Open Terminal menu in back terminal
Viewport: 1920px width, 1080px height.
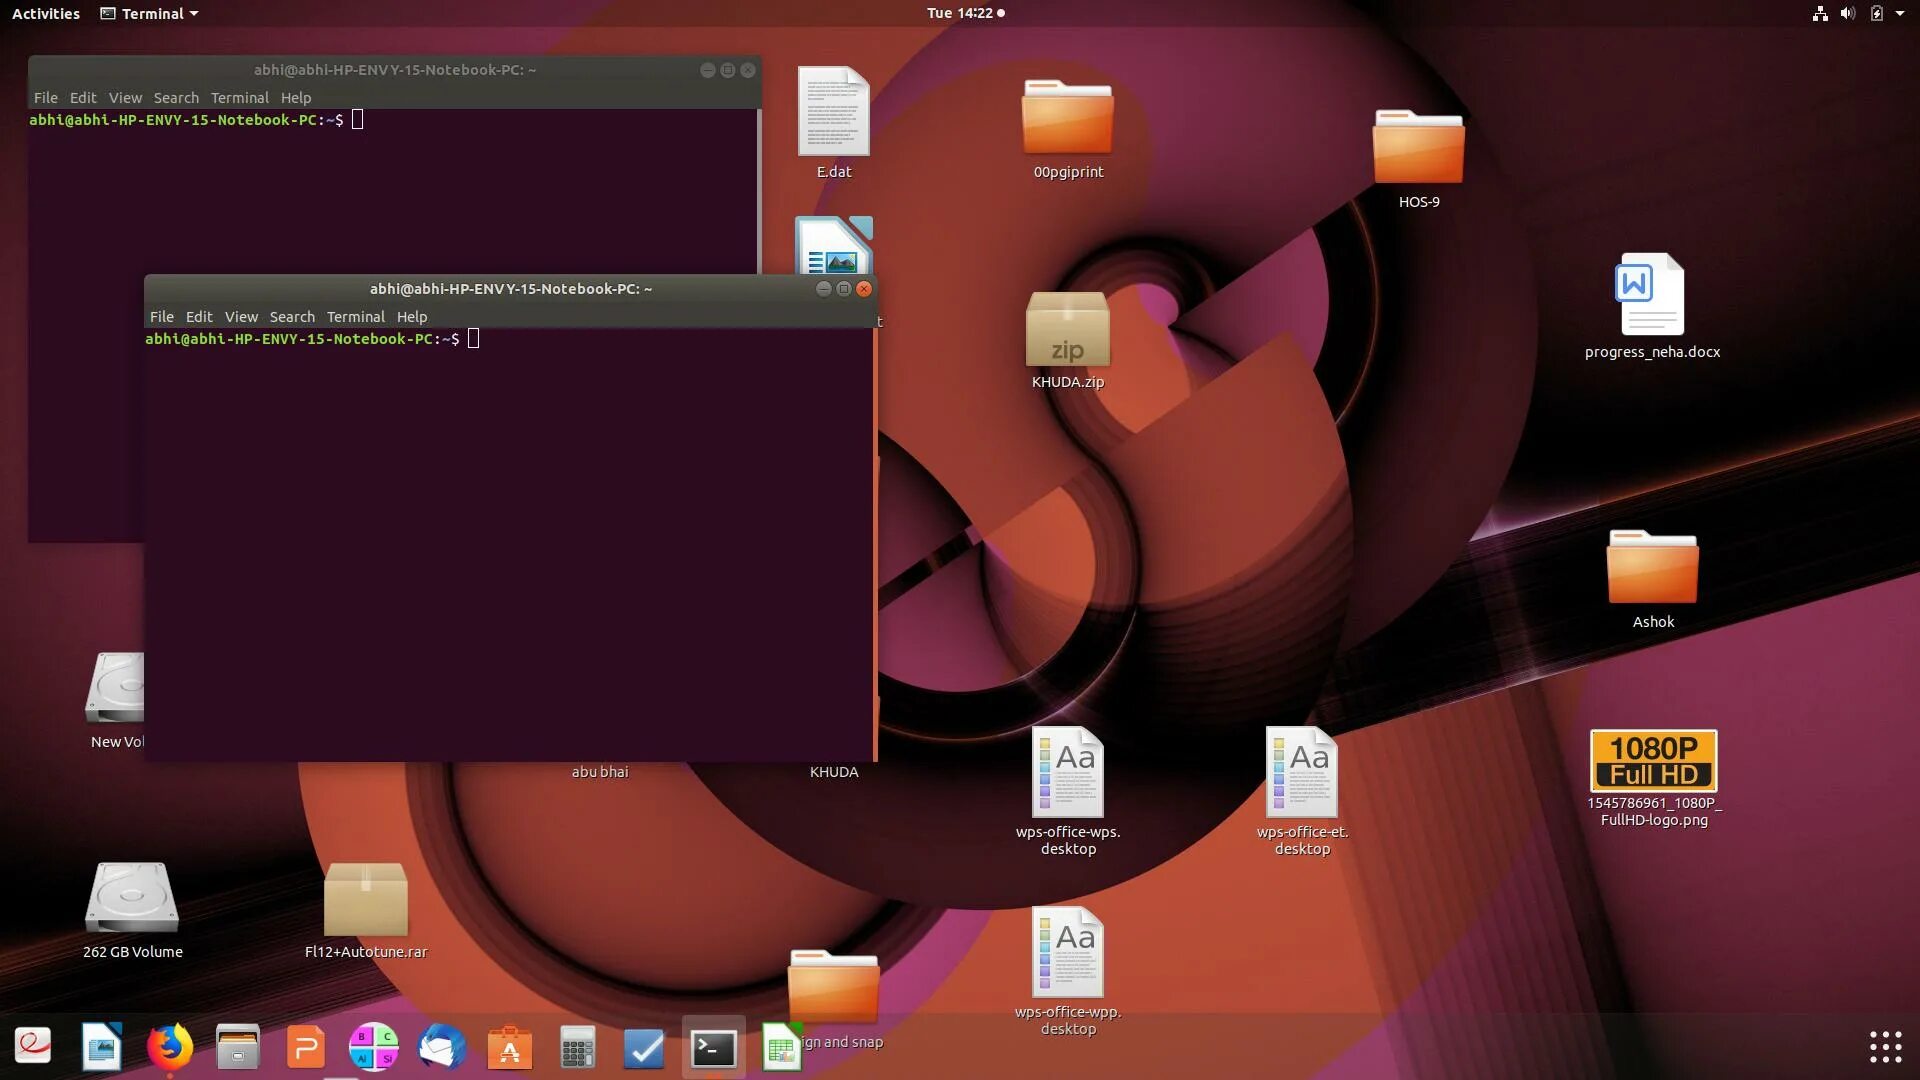[x=239, y=97]
